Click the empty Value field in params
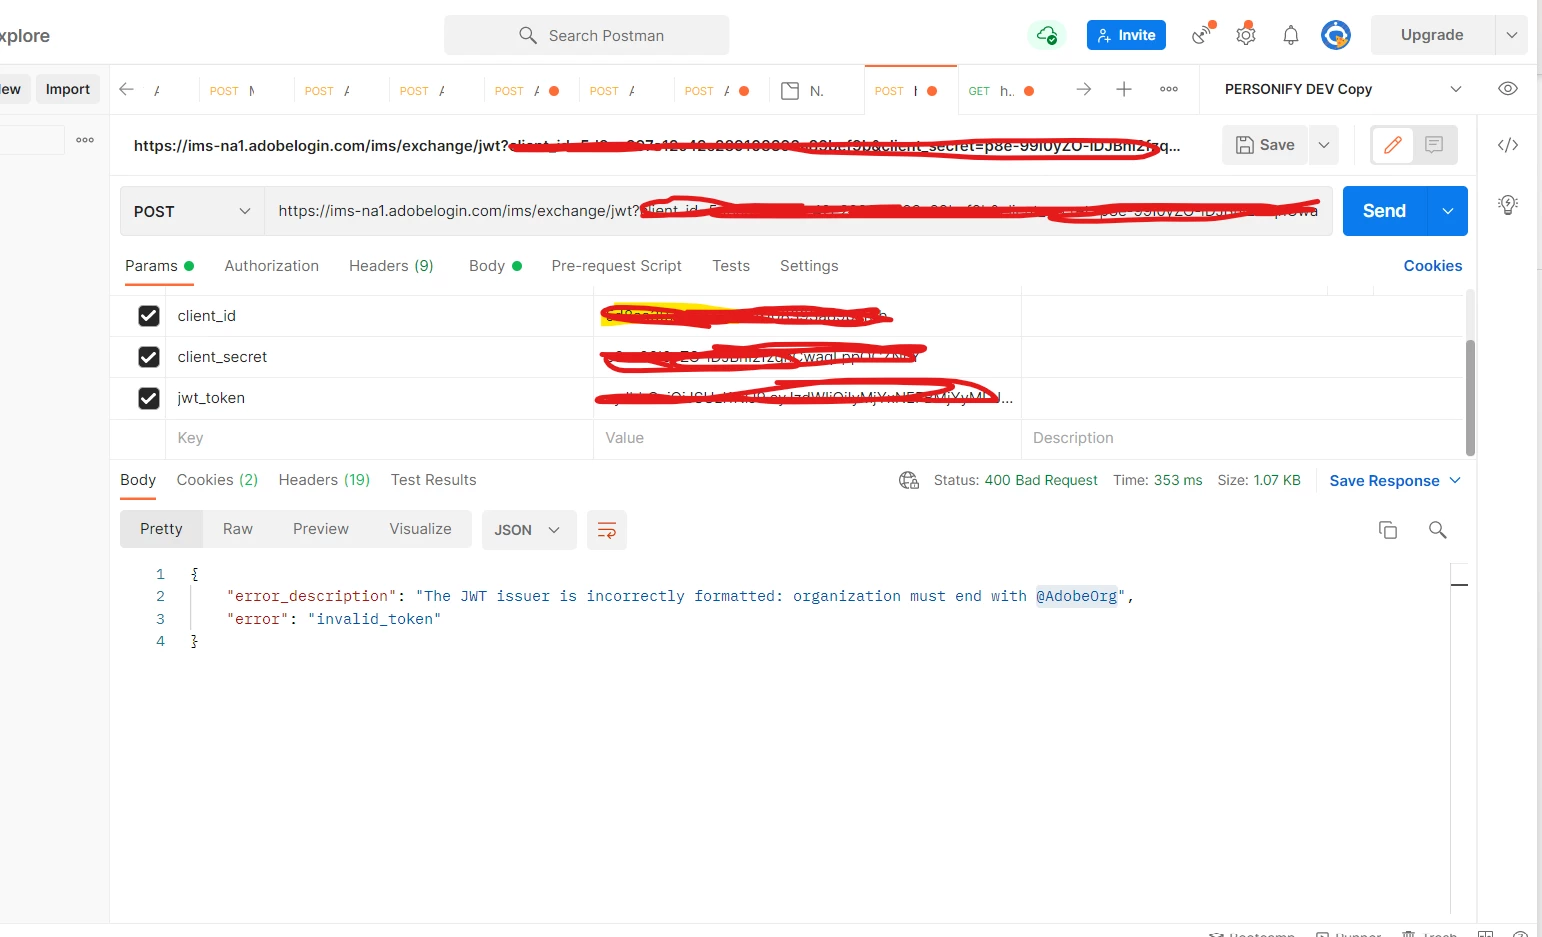Viewport: 1542px width, 937px height. (807, 438)
